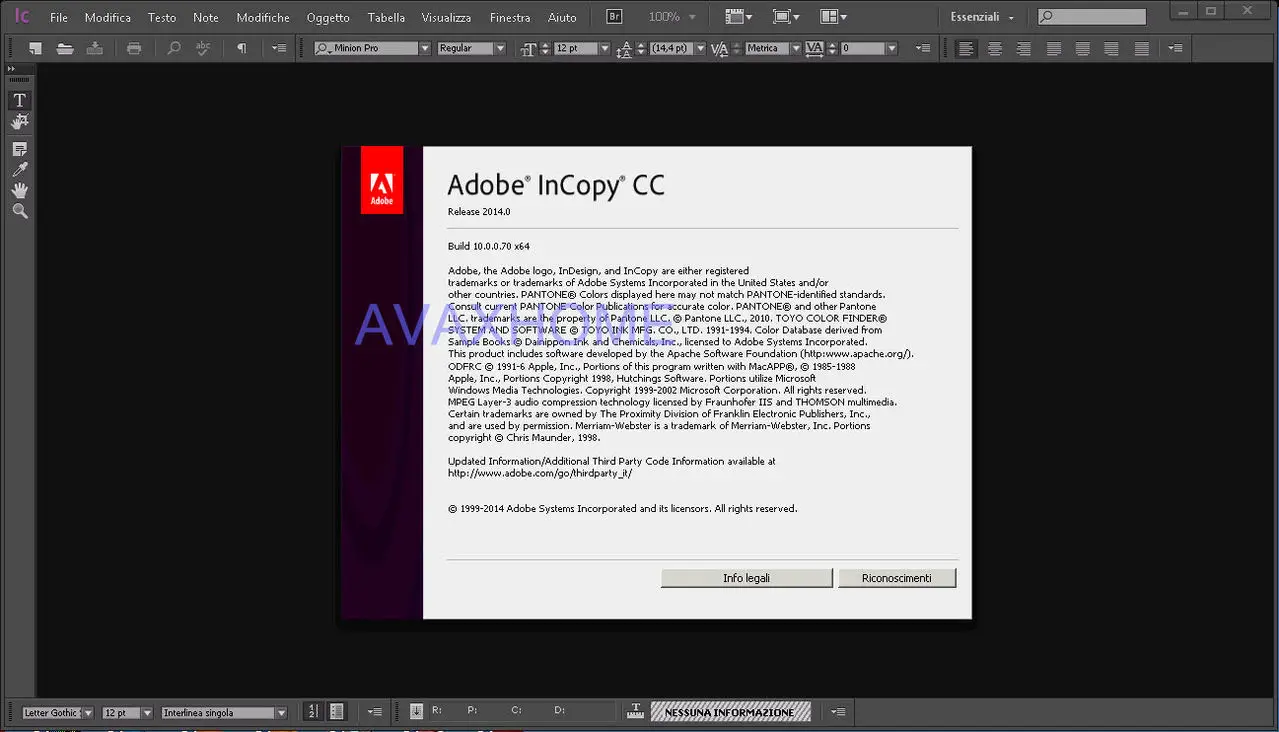Open the Note menu
This screenshot has width=1279, height=732.
point(206,17)
